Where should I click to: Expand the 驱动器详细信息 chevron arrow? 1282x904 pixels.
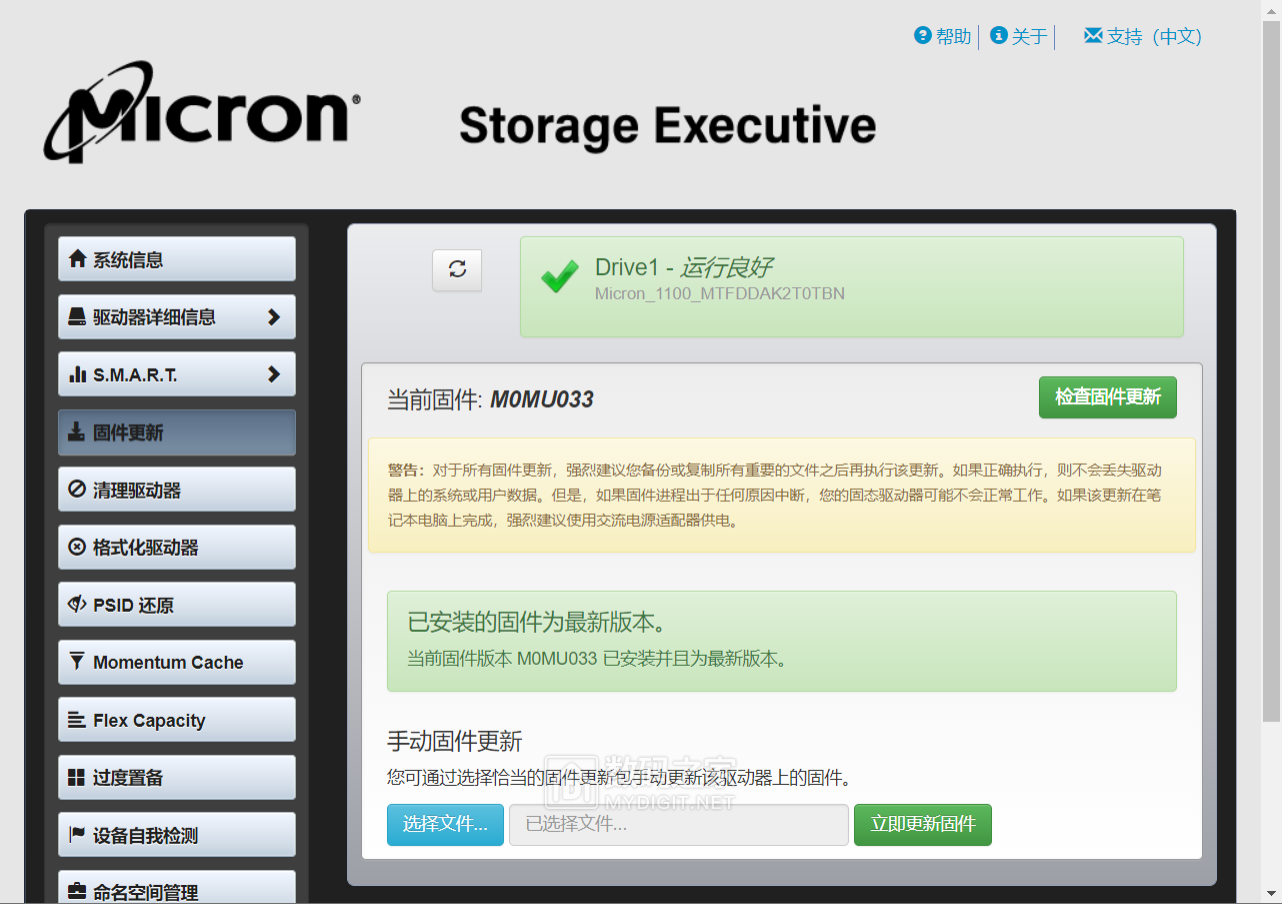pyautogui.click(x=274, y=317)
